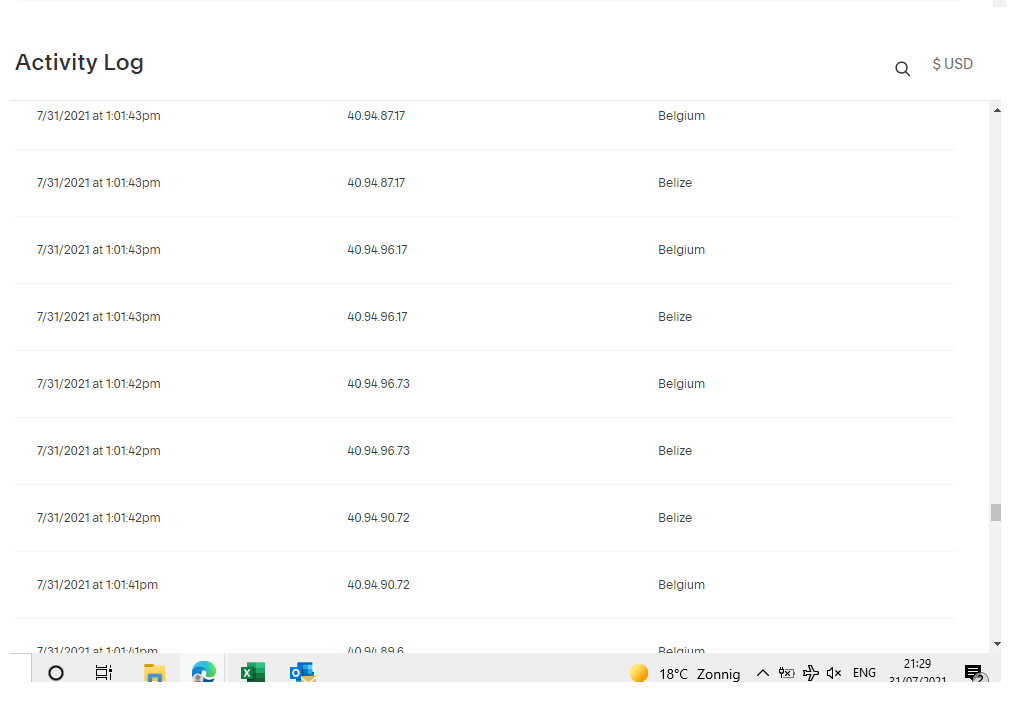
Task: Click timestamp in the 40.94.96.17 Belgium row
Action: point(99,250)
